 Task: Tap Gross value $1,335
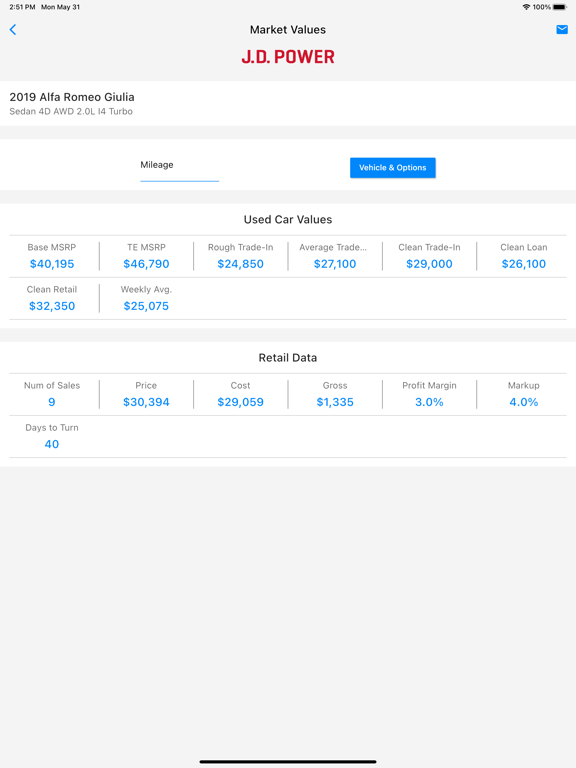(335, 402)
